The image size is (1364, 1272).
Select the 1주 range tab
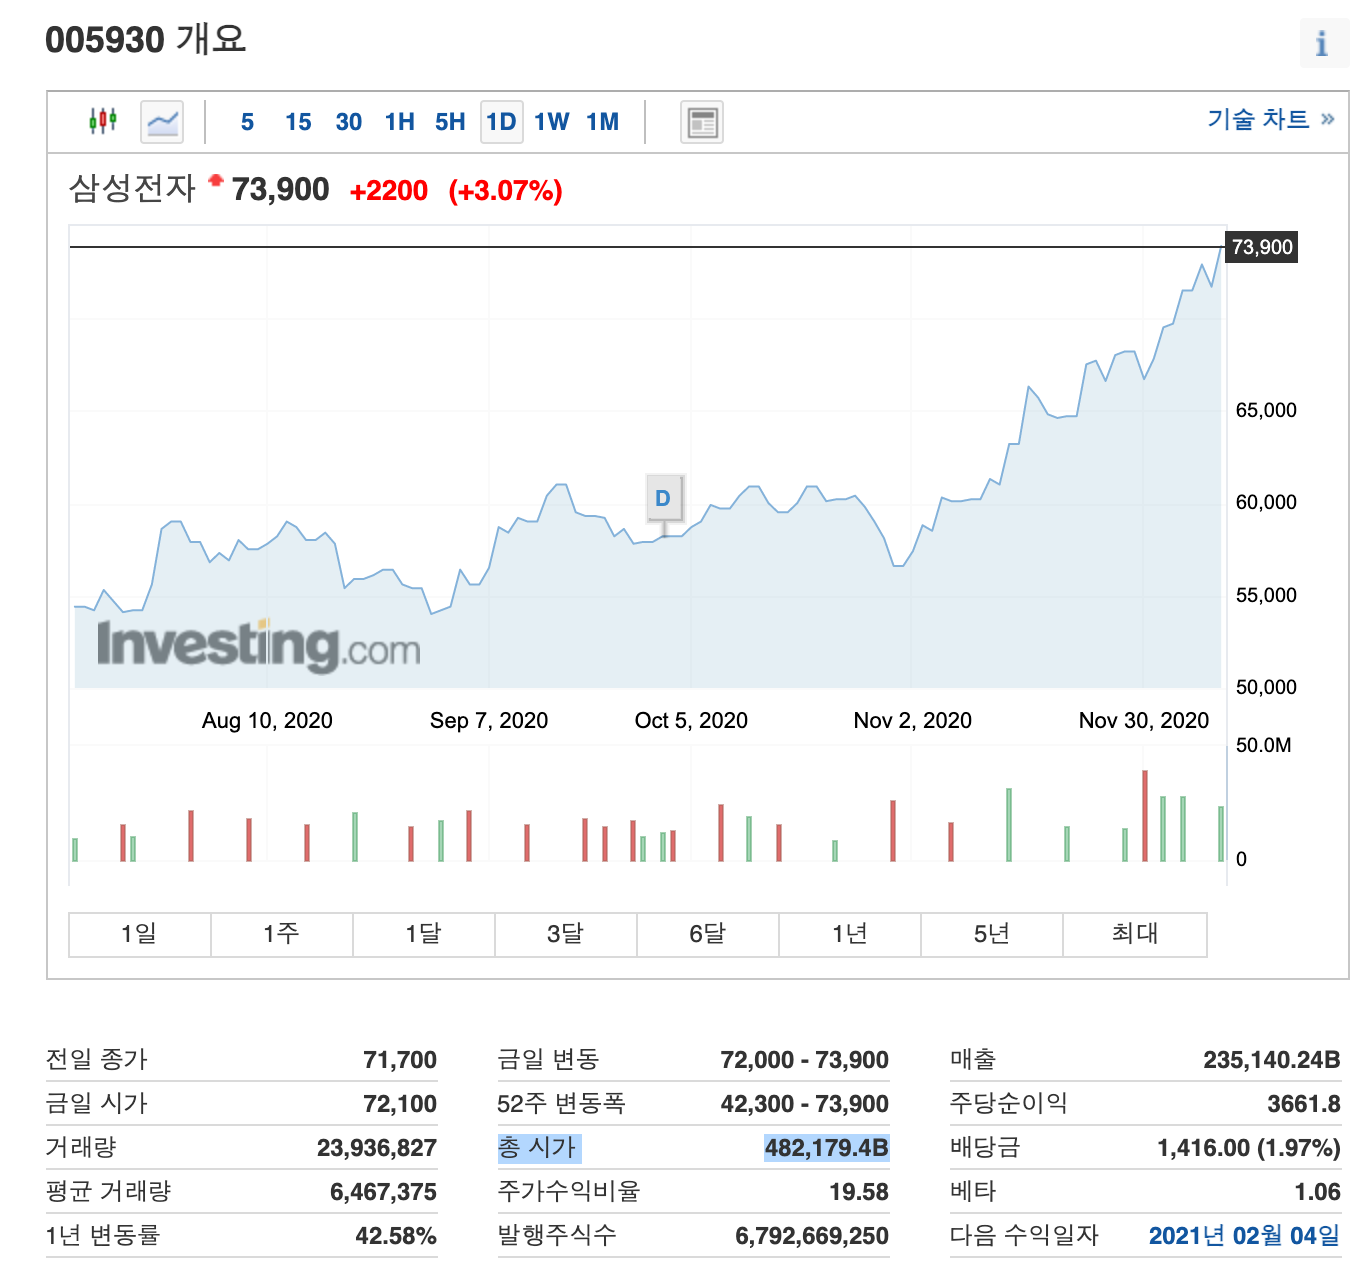point(282,934)
